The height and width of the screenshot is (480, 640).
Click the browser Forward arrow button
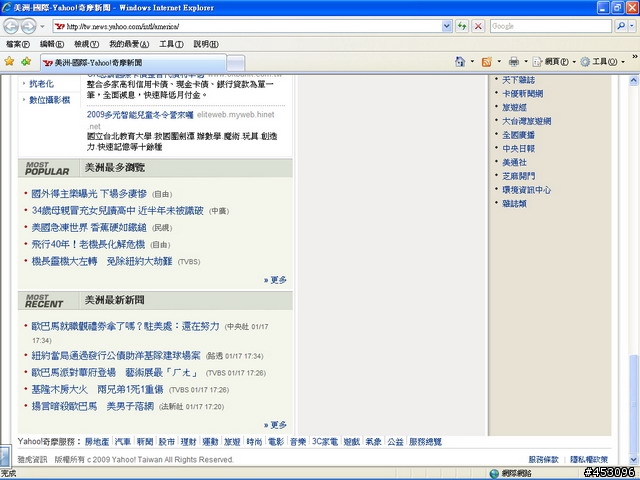(28, 27)
